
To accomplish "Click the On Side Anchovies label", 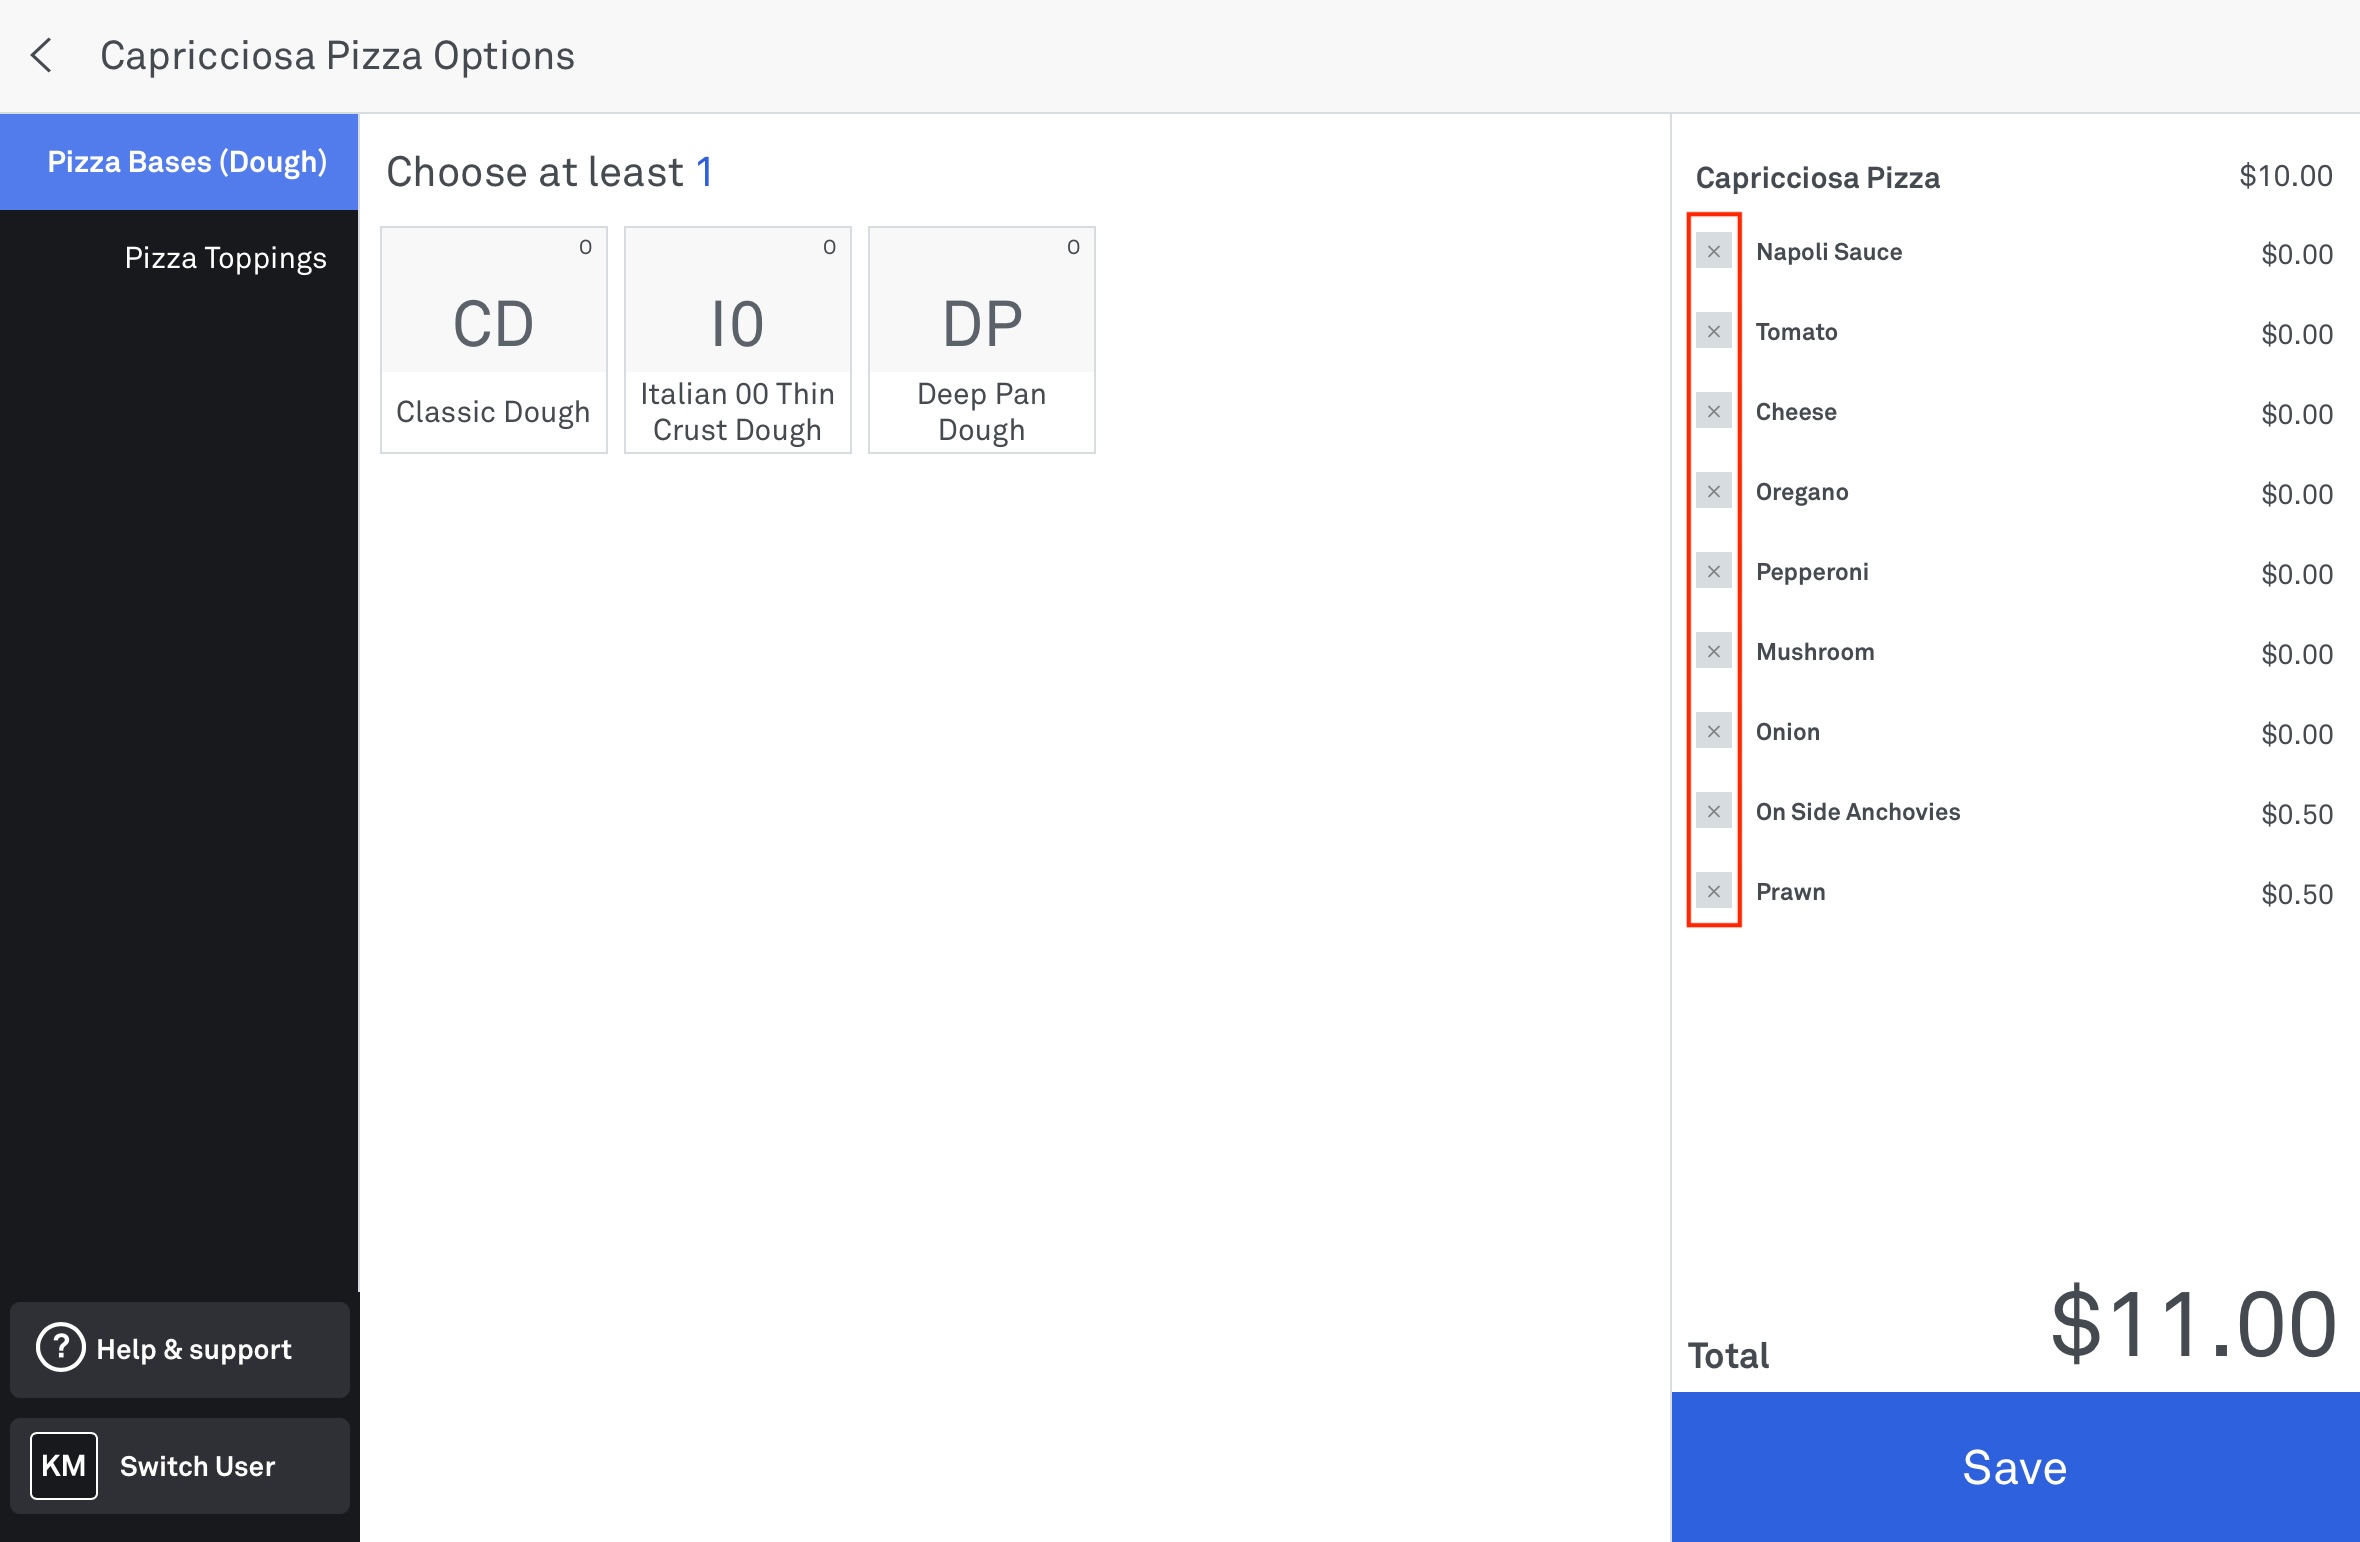I will [1858, 812].
